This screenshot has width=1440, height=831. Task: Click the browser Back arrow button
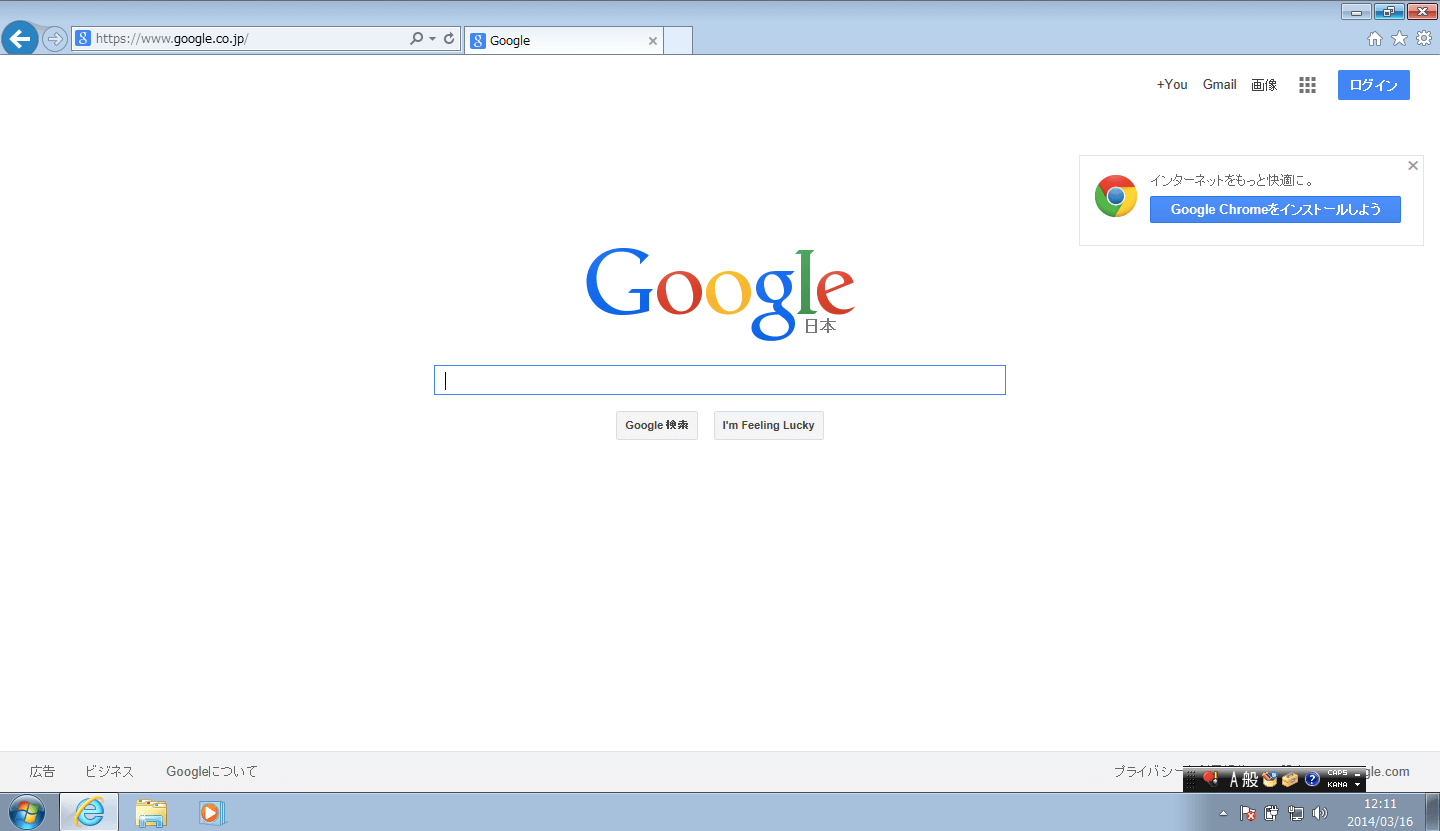click(x=19, y=39)
